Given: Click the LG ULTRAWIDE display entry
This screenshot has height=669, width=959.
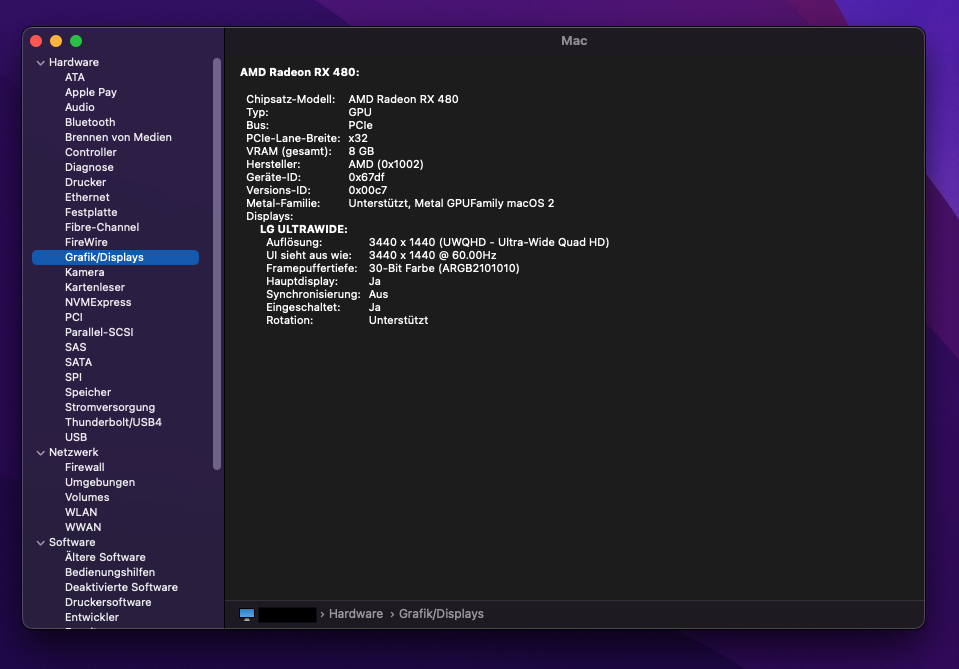Looking at the screenshot, I should (x=303, y=229).
